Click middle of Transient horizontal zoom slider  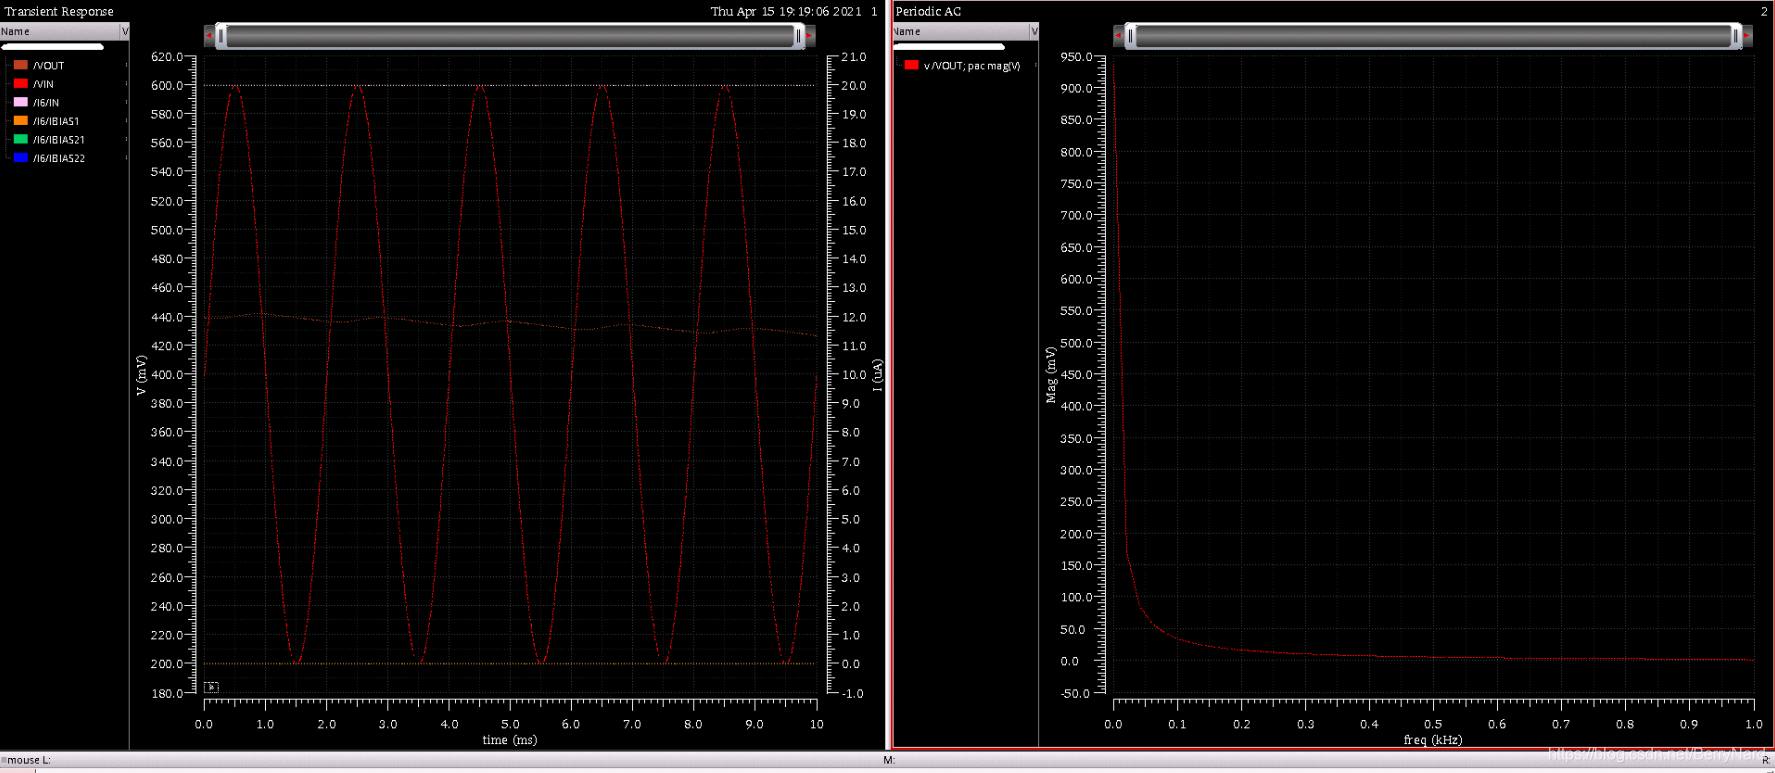[509, 36]
